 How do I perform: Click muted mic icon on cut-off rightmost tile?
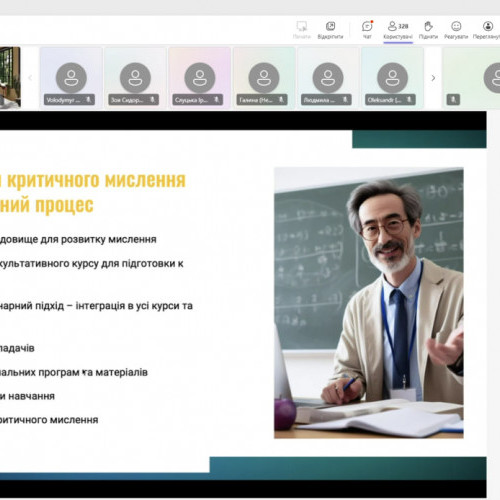(453, 99)
